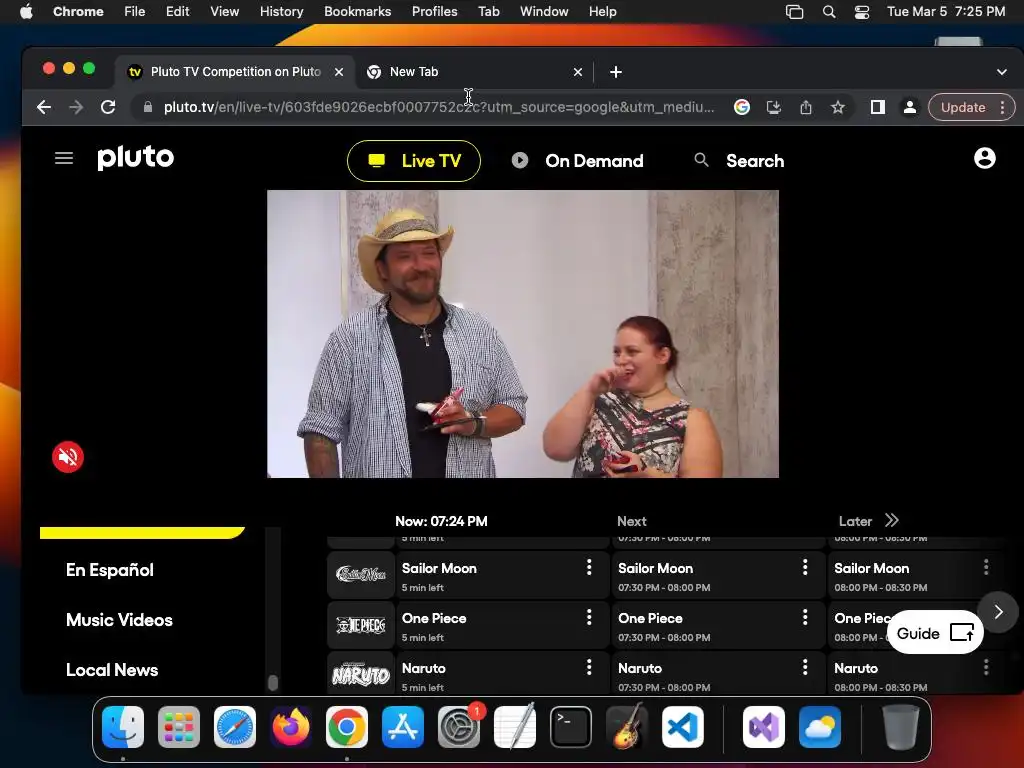This screenshot has width=1024, height=768.
Task: Click the Google icon in address bar
Action: (742, 107)
